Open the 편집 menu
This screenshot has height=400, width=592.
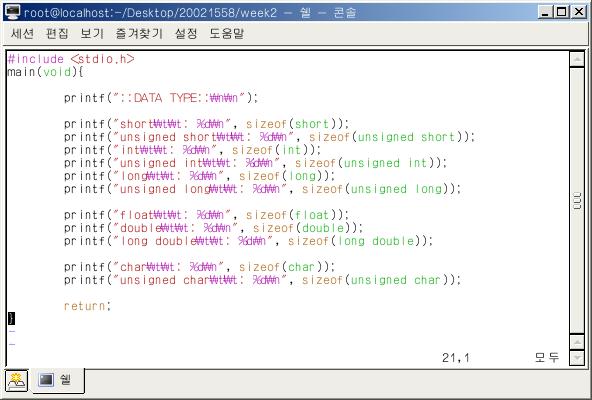tap(57, 33)
